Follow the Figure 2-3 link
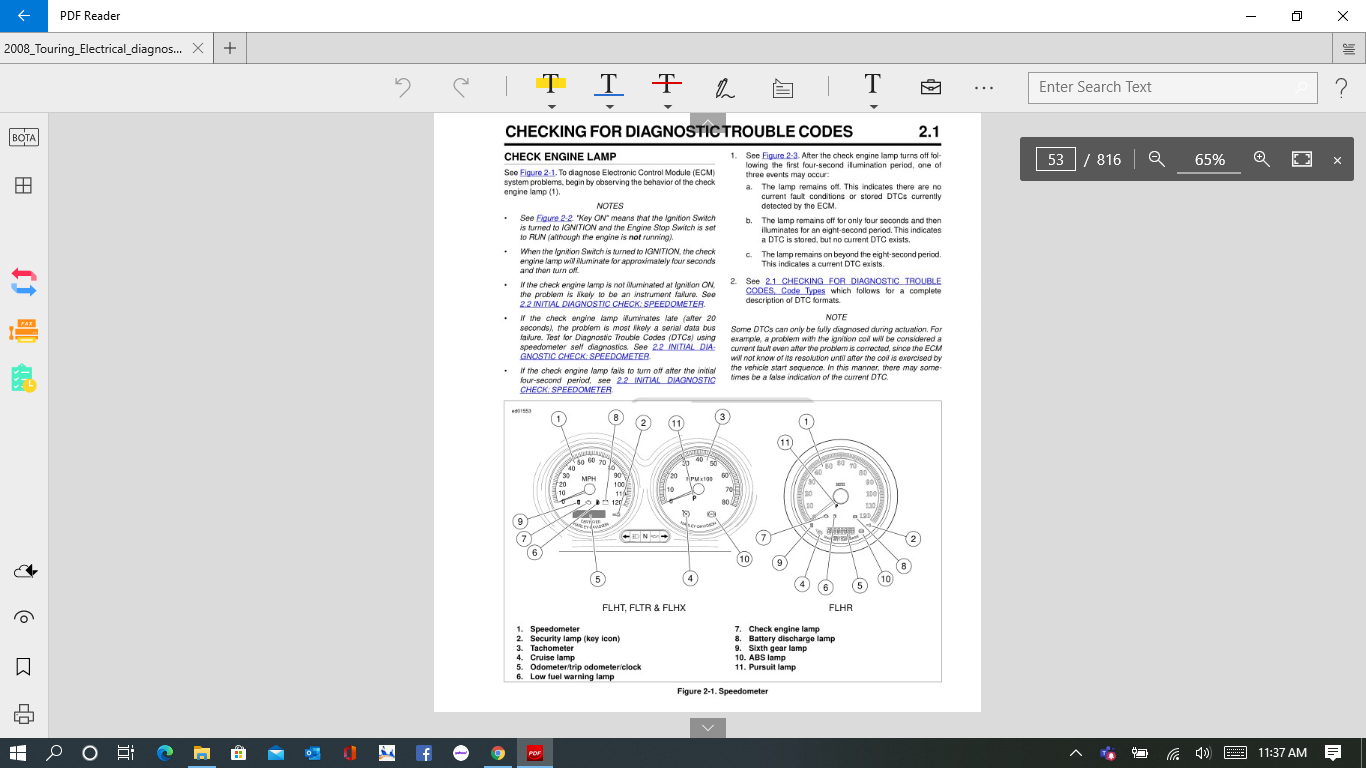Image resolution: width=1366 pixels, height=768 pixels. tap(779, 156)
